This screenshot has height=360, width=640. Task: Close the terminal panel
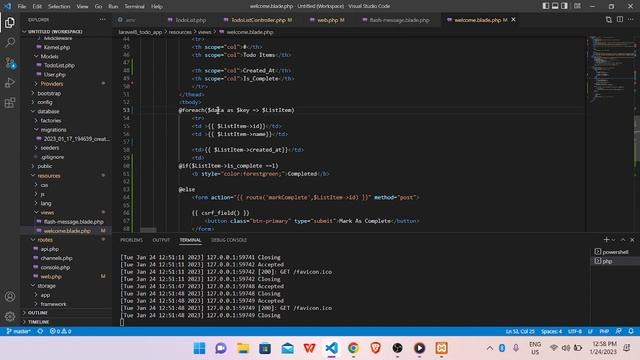pyautogui.click(x=632, y=240)
